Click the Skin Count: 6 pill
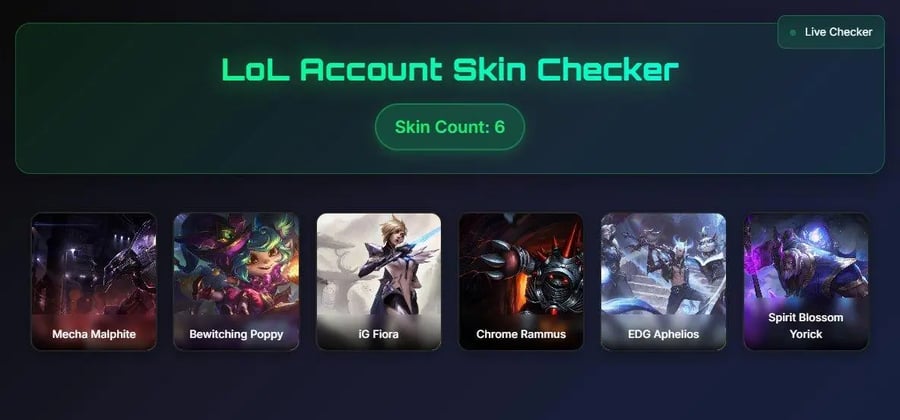Screen dimensions: 900x420 [x=450, y=127]
